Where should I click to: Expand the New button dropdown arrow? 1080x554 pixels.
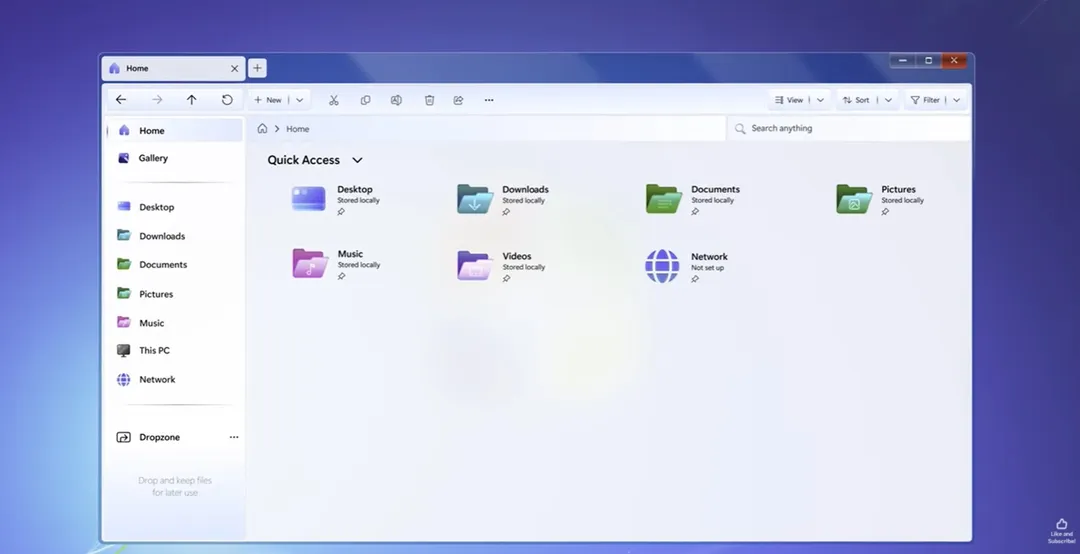tap(300, 100)
